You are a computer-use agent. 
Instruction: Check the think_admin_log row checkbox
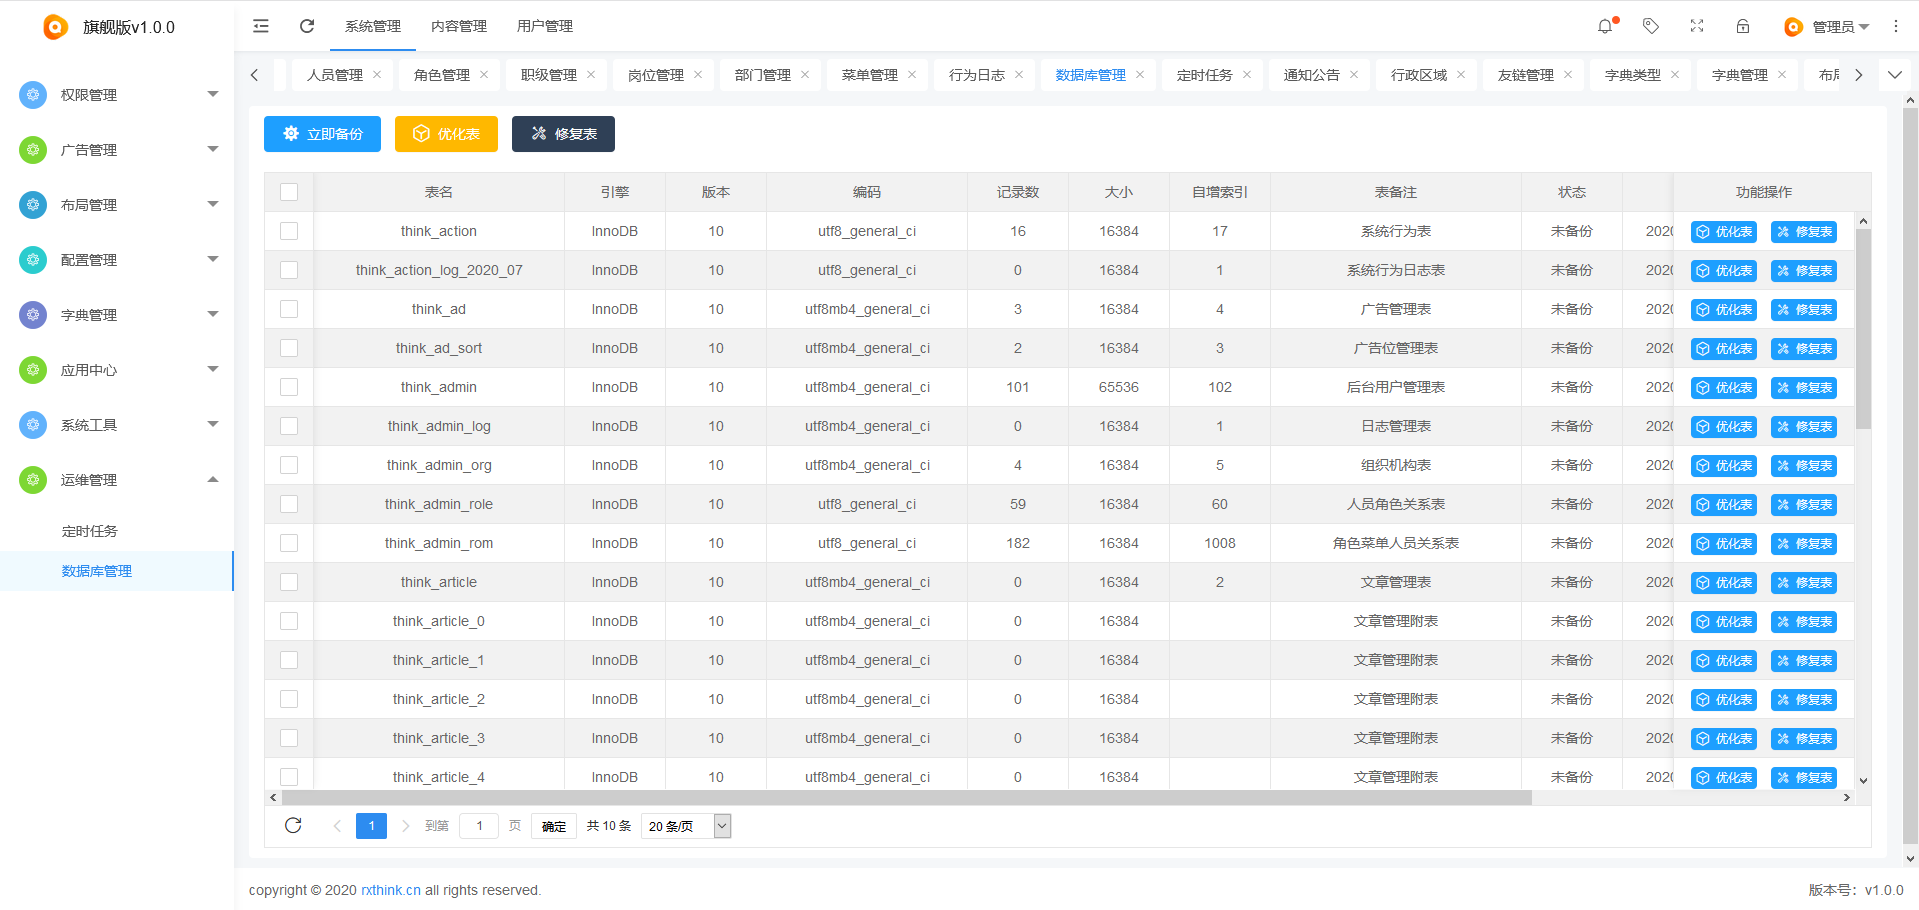pyautogui.click(x=289, y=426)
